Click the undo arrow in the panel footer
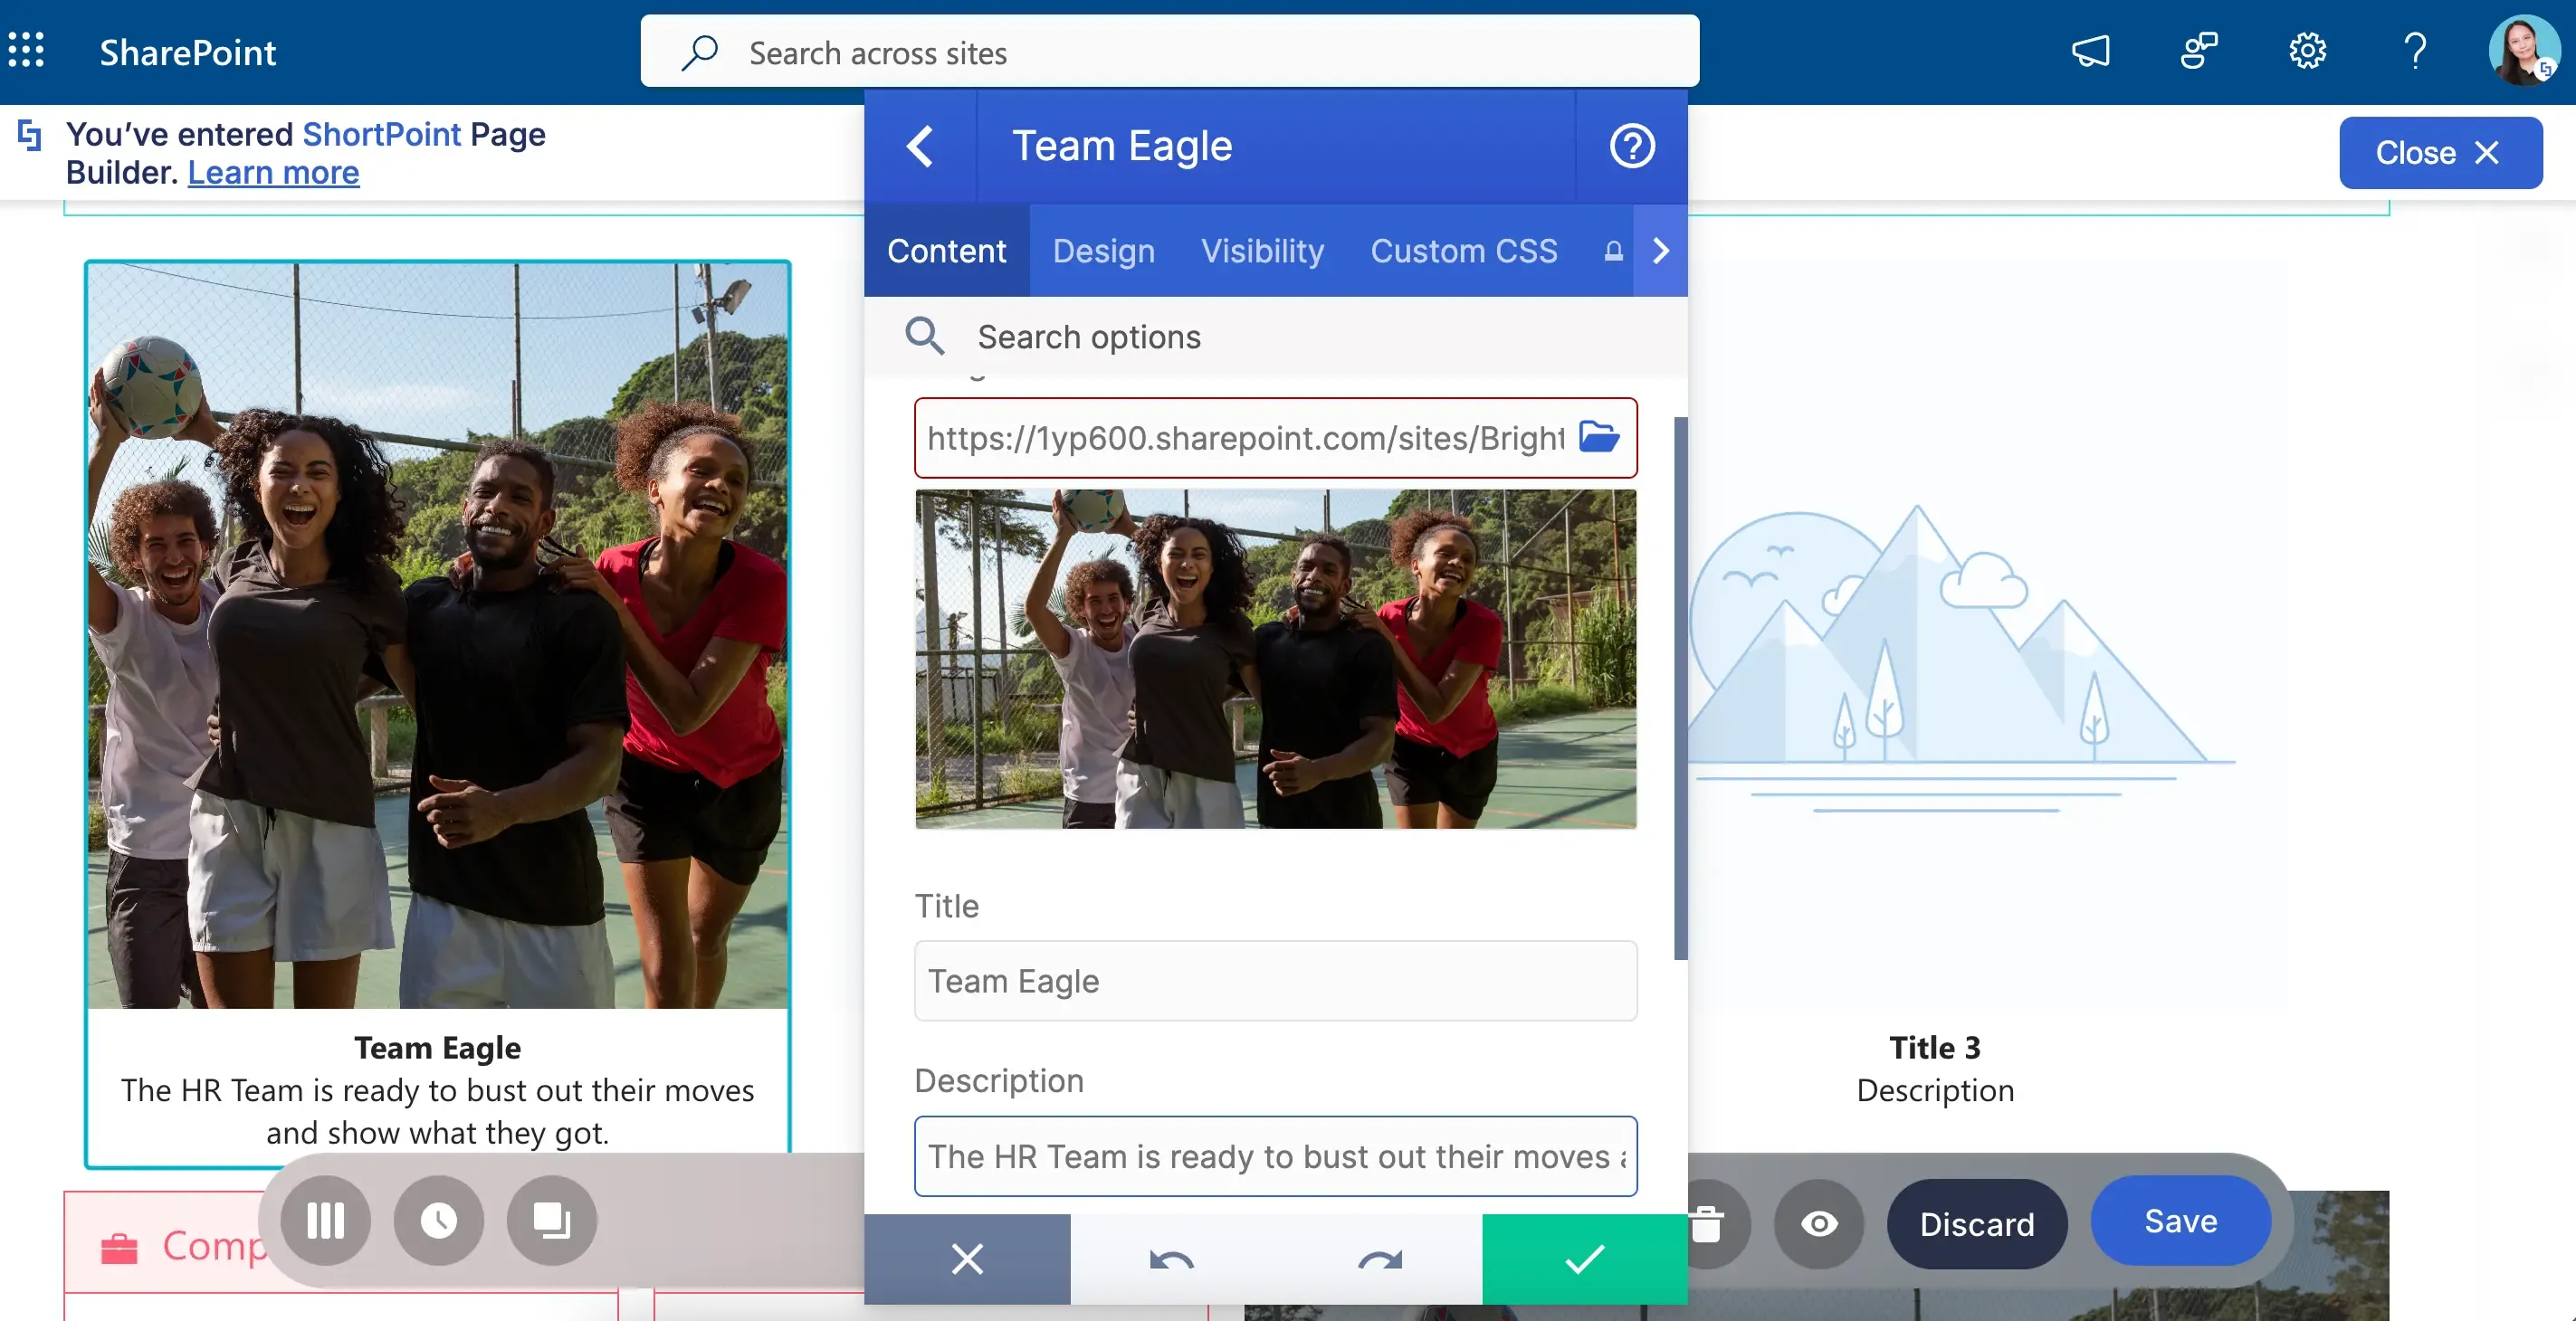2576x1321 pixels. [x=1172, y=1259]
